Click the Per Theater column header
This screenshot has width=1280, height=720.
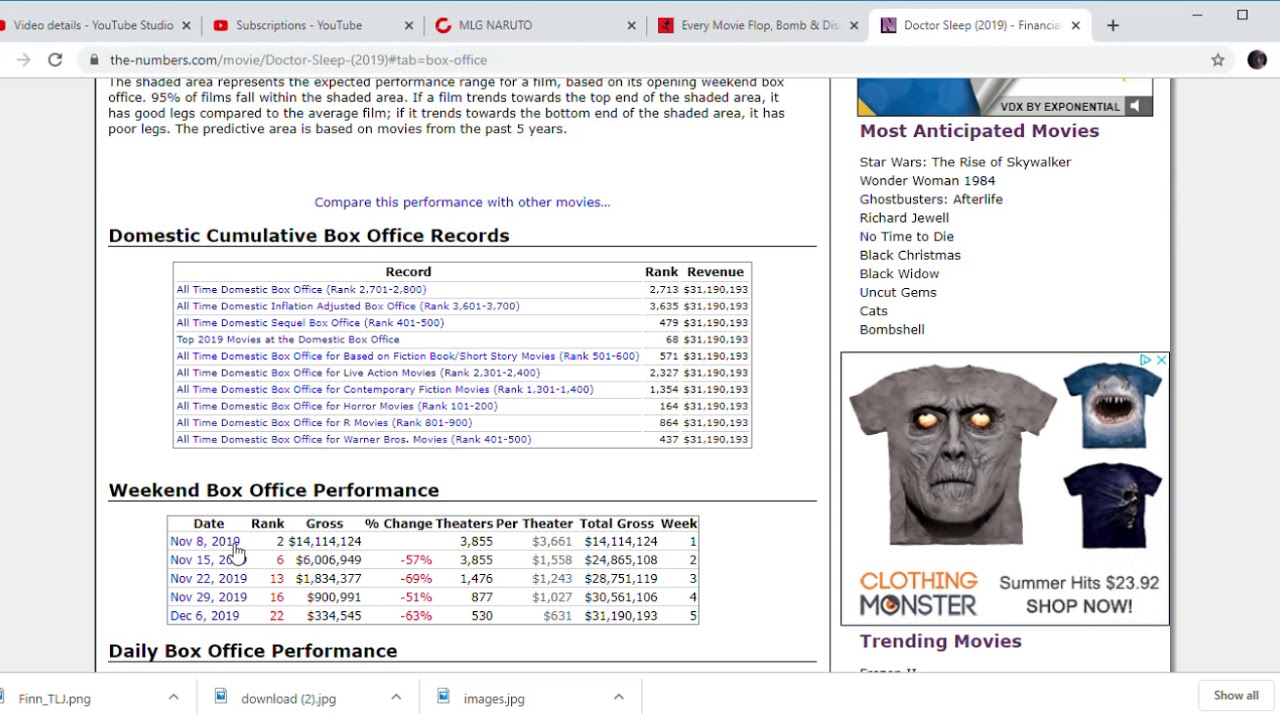click(534, 523)
